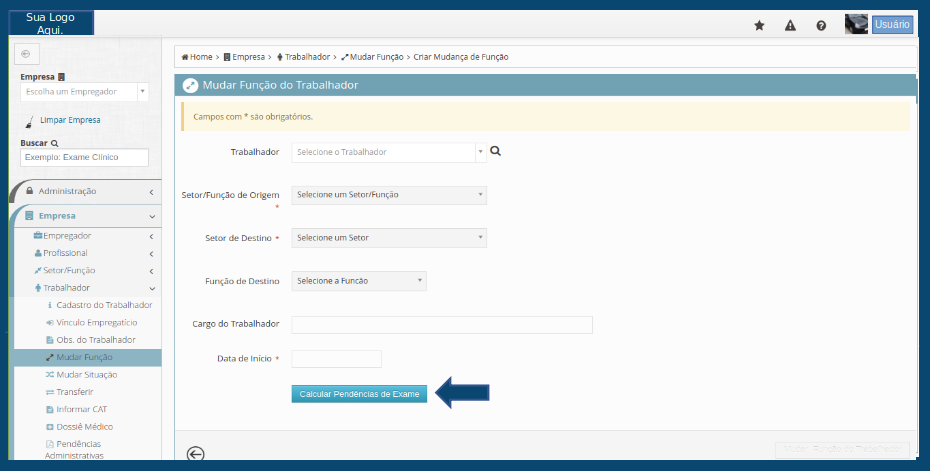Open the Setor/Função de Origem dropdown

[388, 195]
